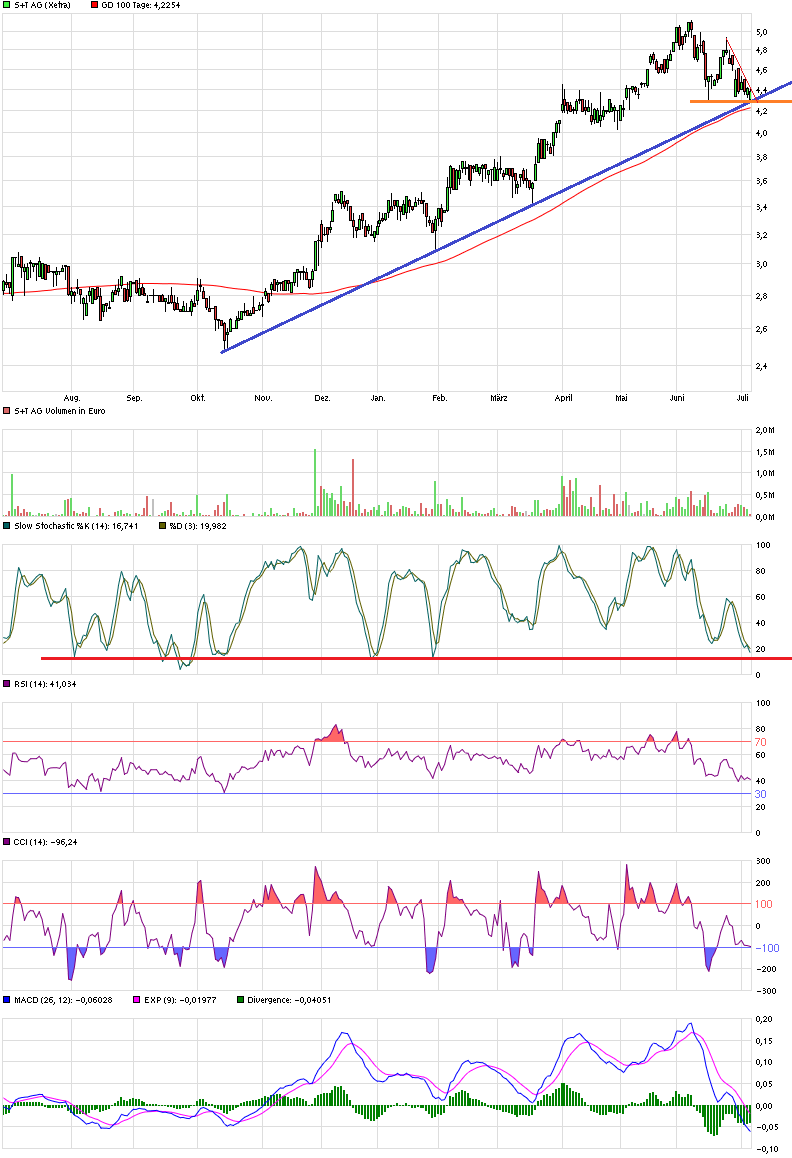Screen dimensions: 792x1158
Task: Click the blue 30 level label on RSI
Action: tap(760, 794)
